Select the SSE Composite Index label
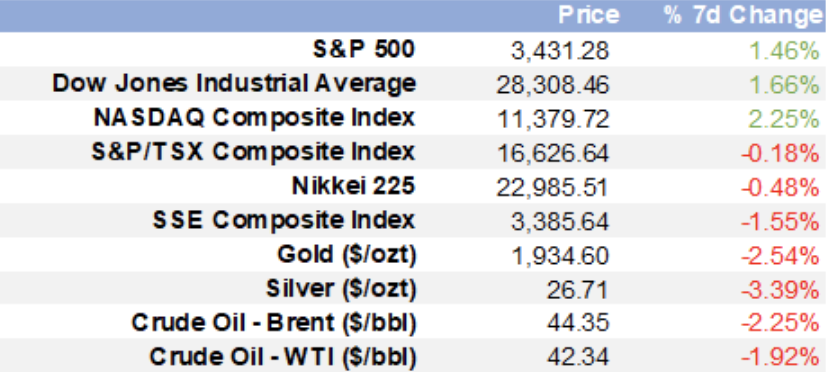This screenshot has width=826, height=372. [284, 220]
